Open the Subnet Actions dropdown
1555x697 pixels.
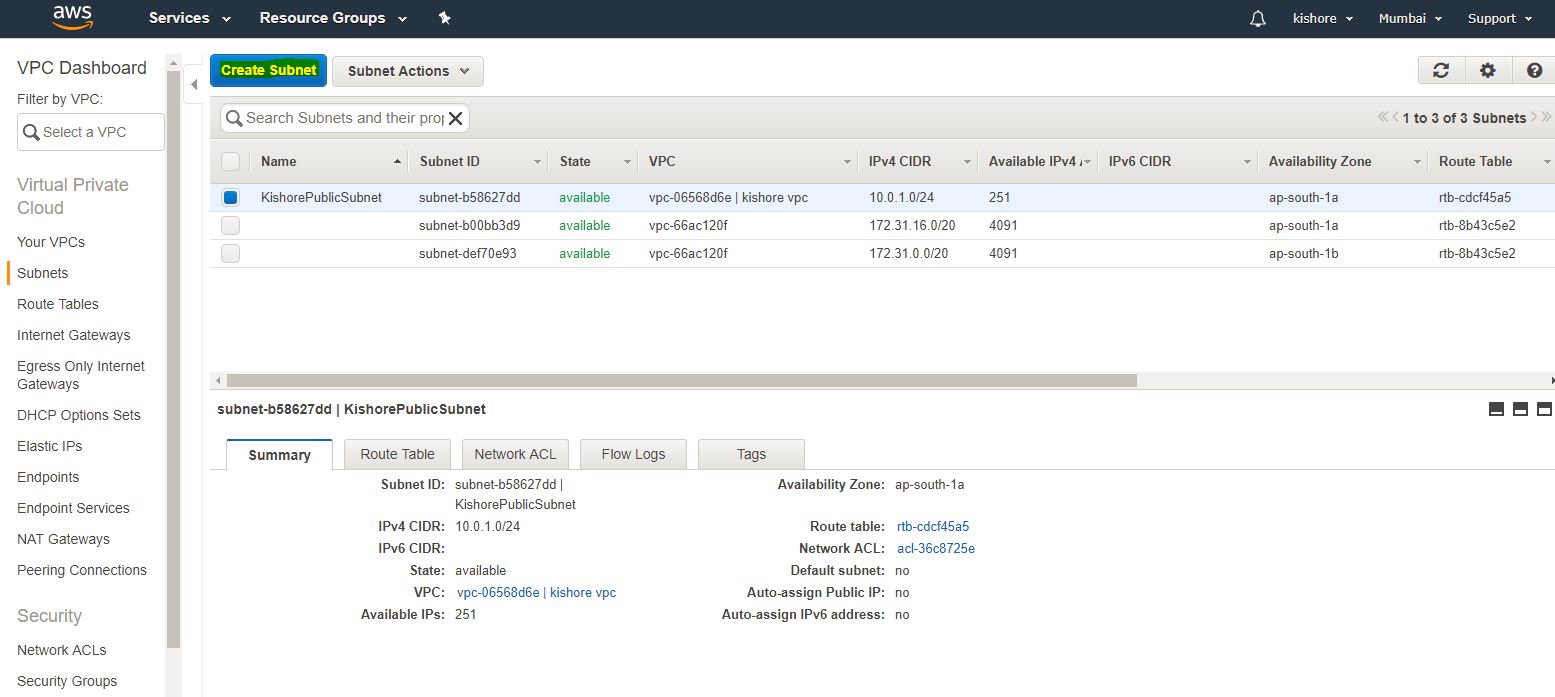(408, 71)
